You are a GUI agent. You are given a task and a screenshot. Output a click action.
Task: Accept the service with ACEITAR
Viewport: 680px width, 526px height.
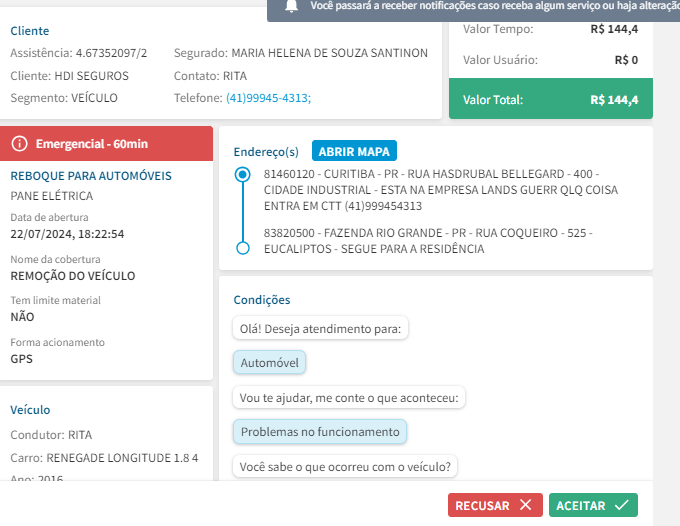click(593, 505)
